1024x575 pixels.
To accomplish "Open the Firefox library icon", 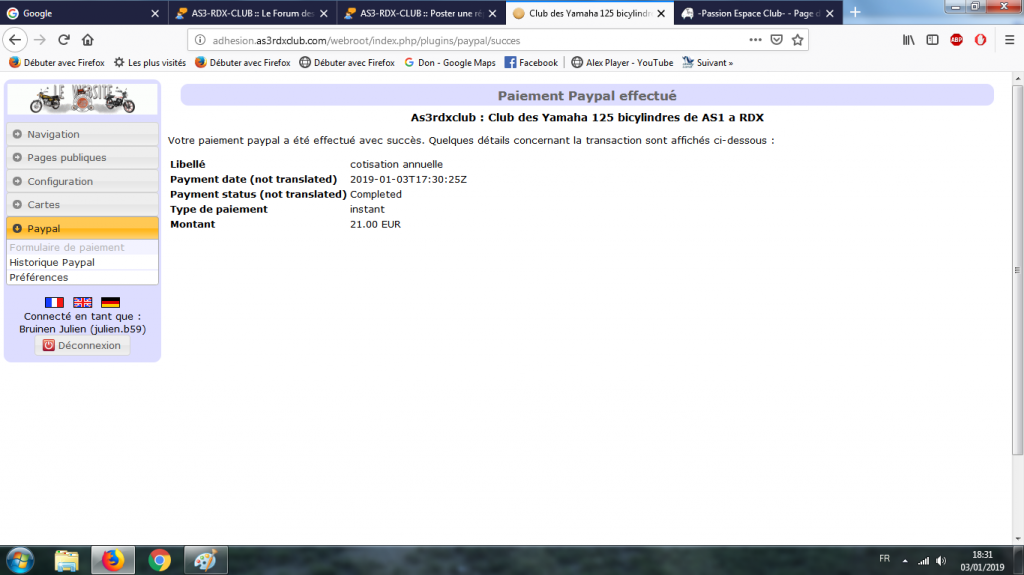I will (909, 40).
